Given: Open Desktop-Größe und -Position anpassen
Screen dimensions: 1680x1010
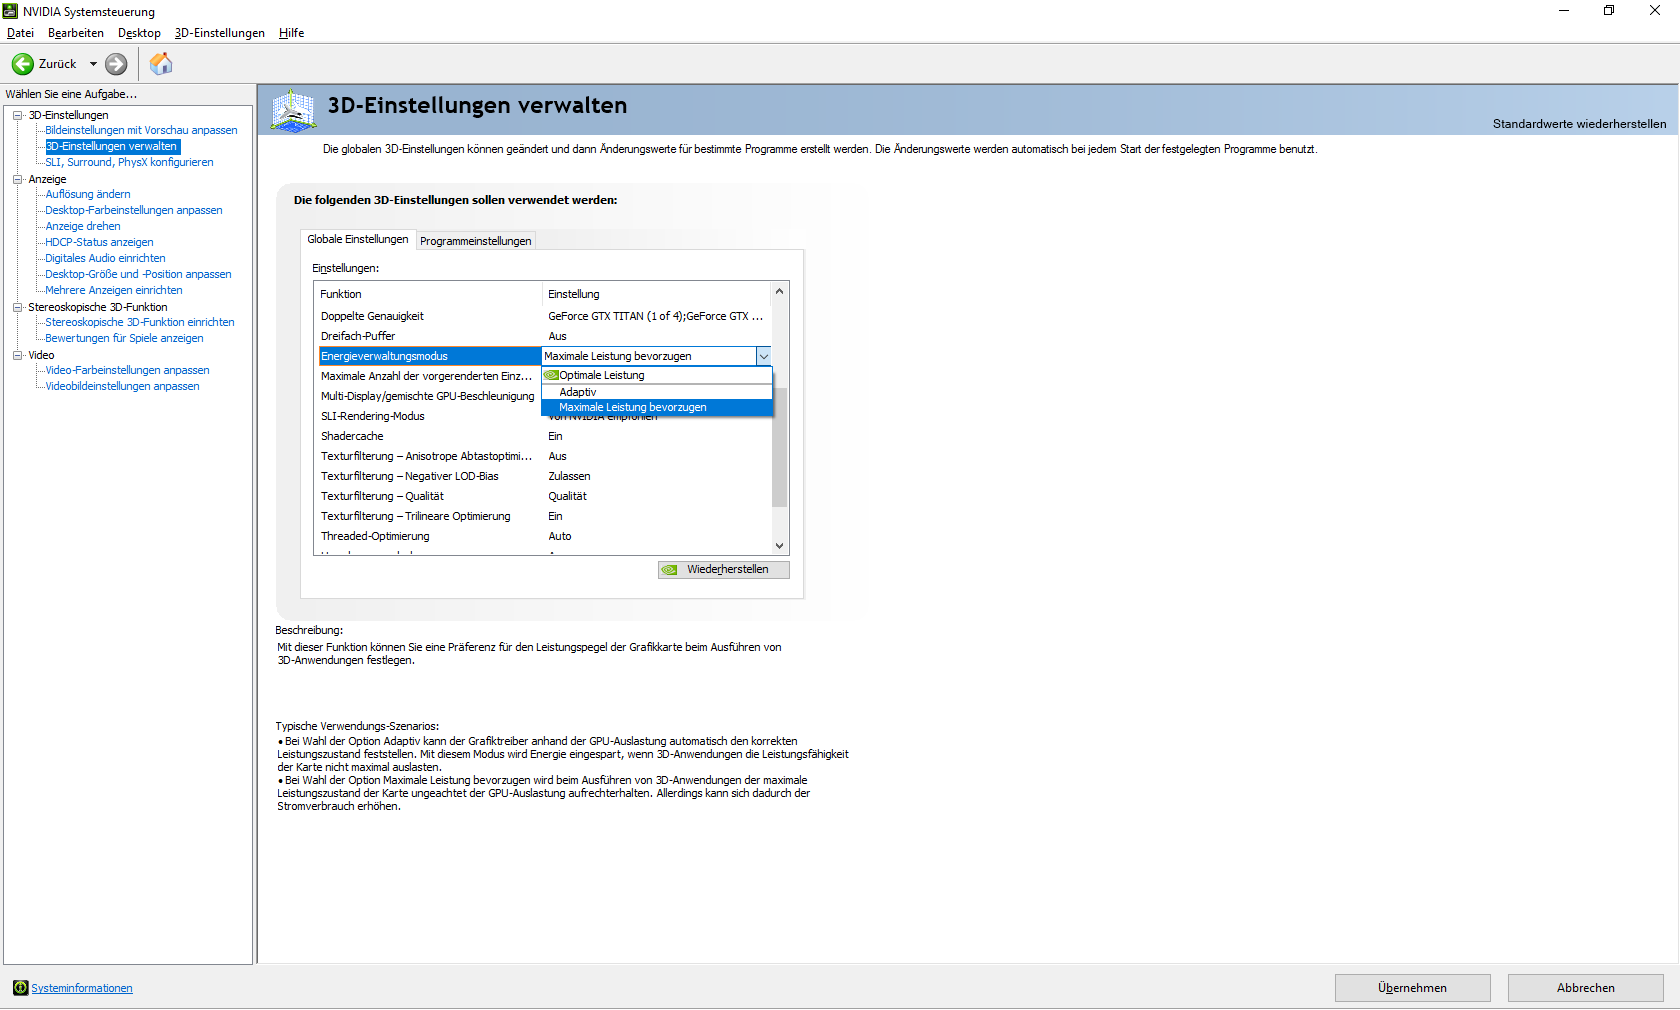Looking at the screenshot, I should (138, 274).
